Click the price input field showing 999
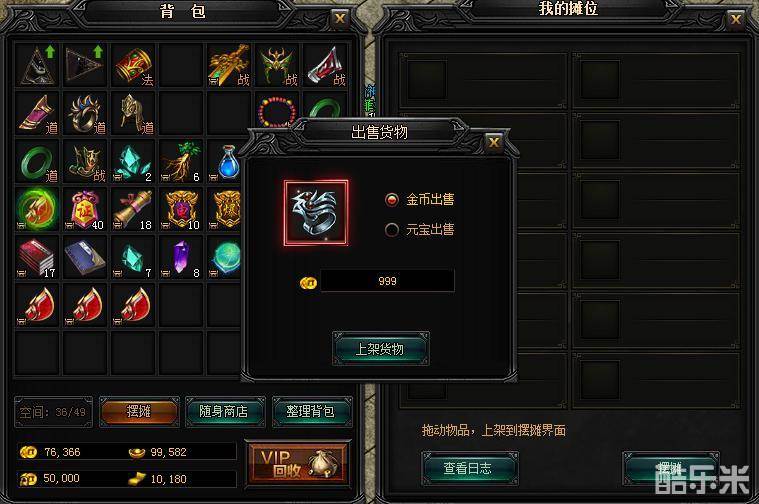The height and width of the screenshot is (504, 759). (x=387, y=281)
